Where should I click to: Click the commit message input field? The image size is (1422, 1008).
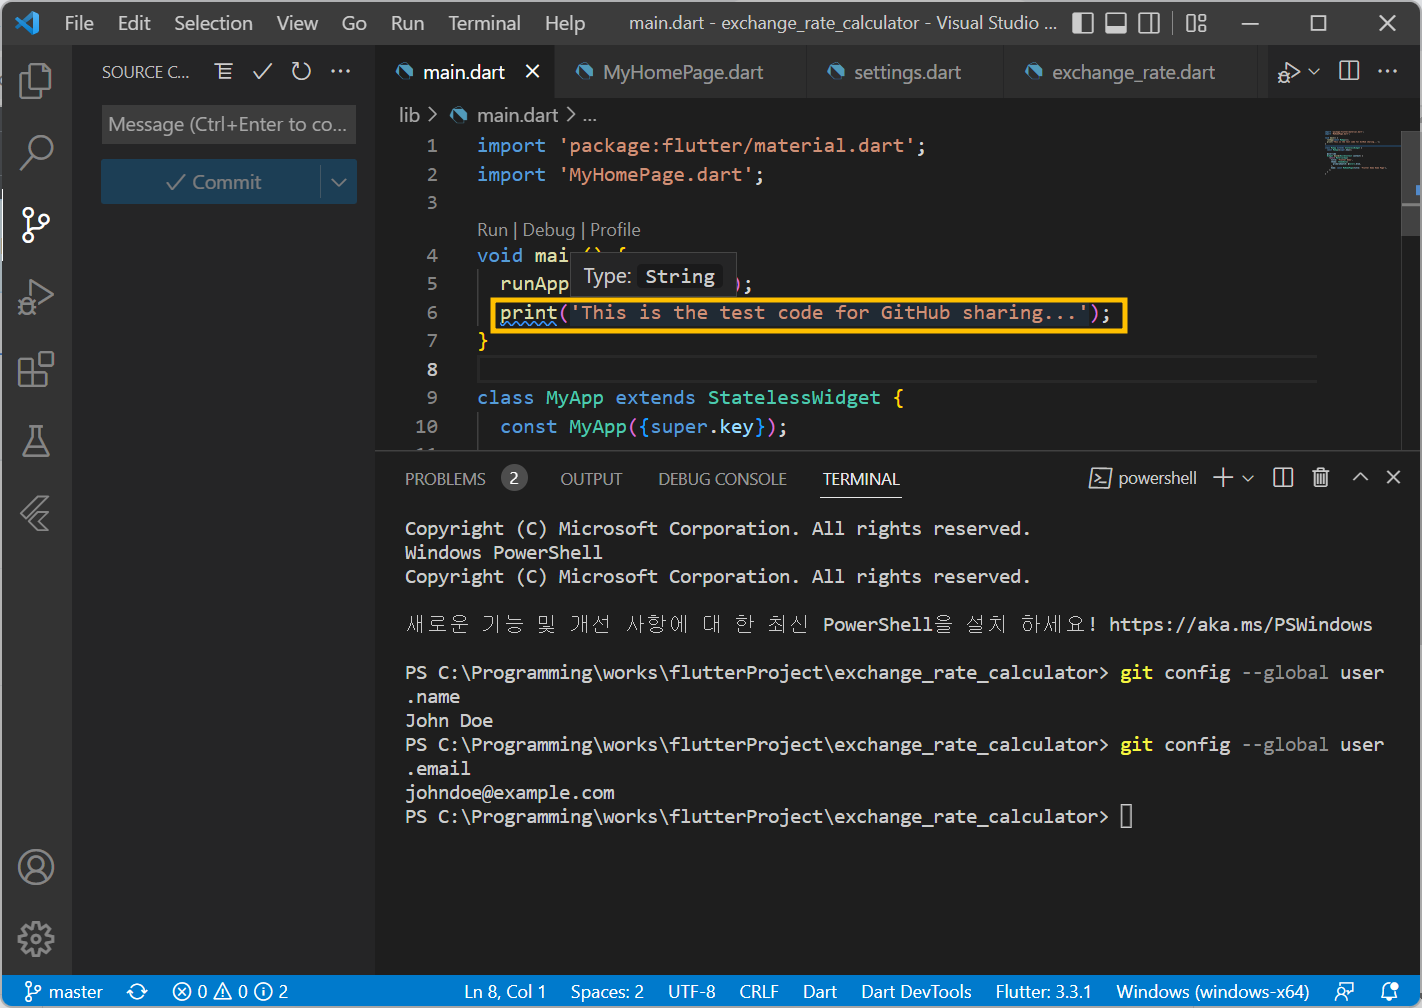pyautogui.click(x=229, y=124)
